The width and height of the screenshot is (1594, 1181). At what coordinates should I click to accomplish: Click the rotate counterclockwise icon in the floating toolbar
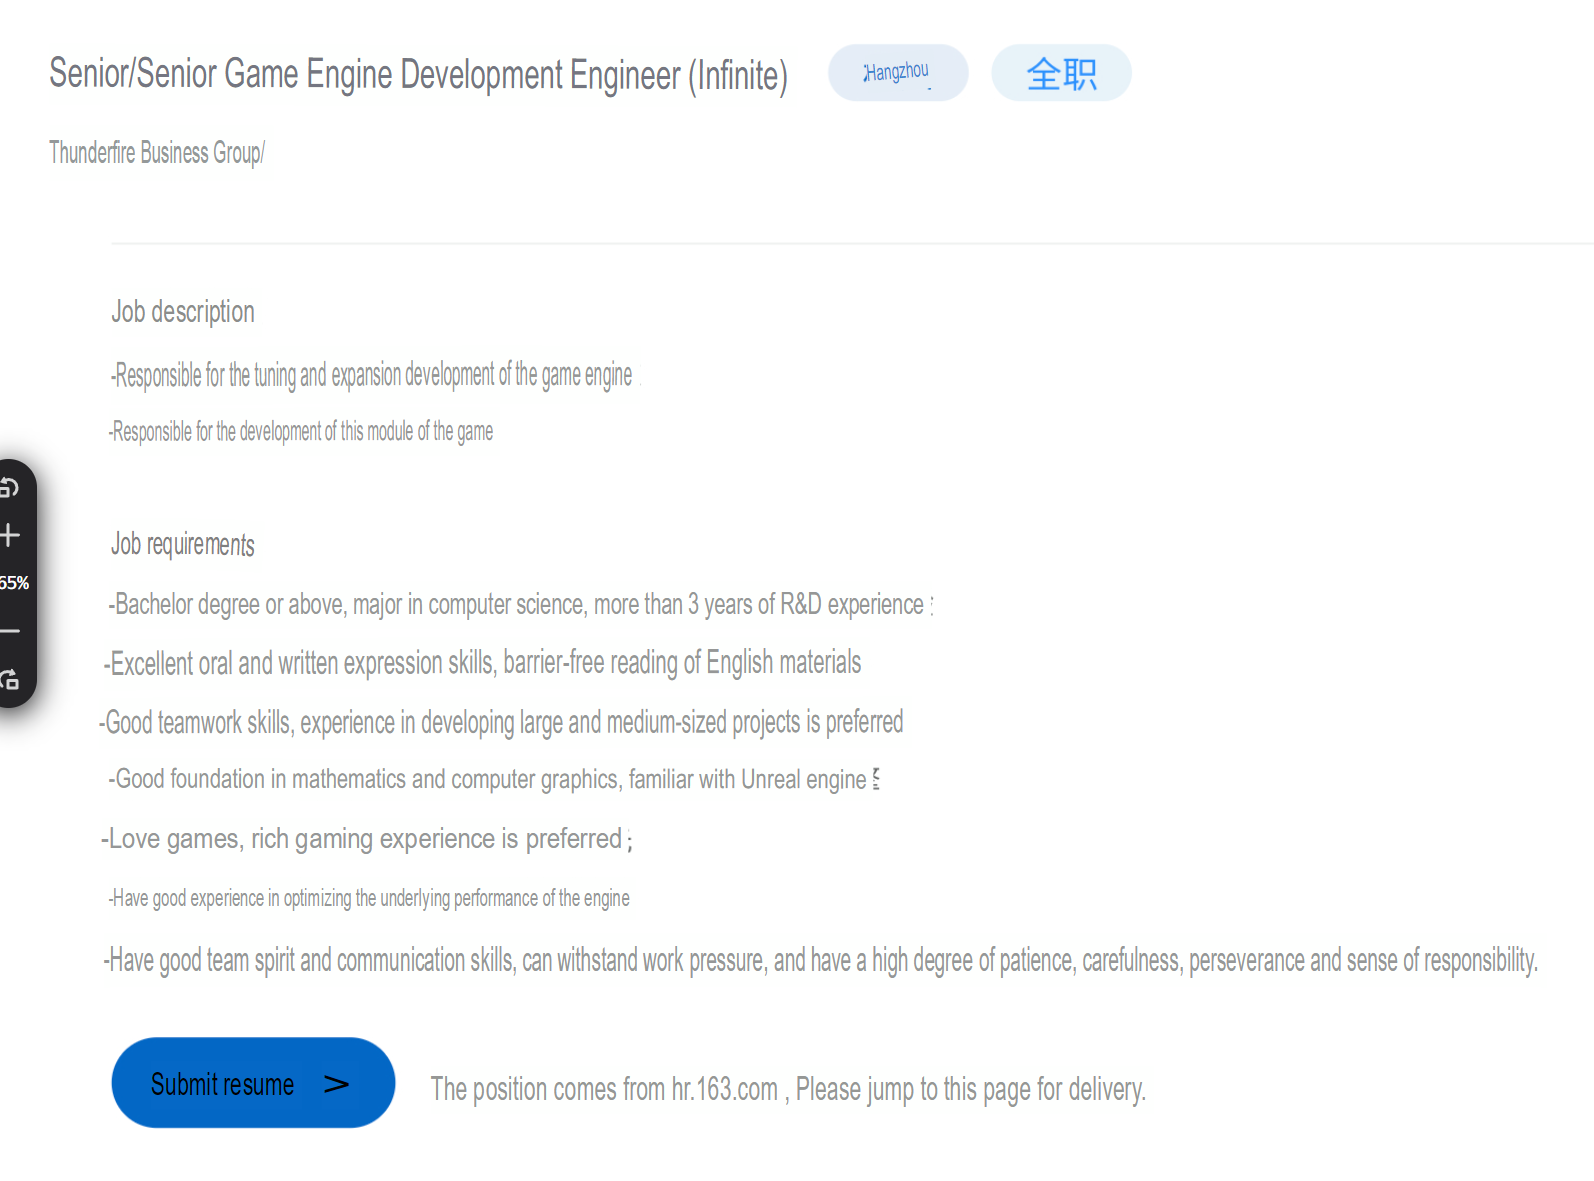[9, 487]
